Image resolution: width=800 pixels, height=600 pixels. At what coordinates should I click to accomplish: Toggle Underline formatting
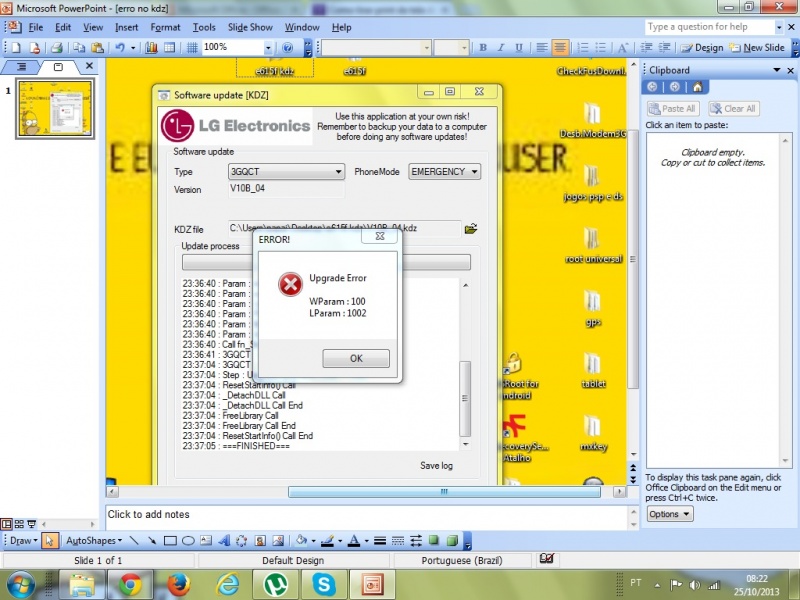click(519, 48)
